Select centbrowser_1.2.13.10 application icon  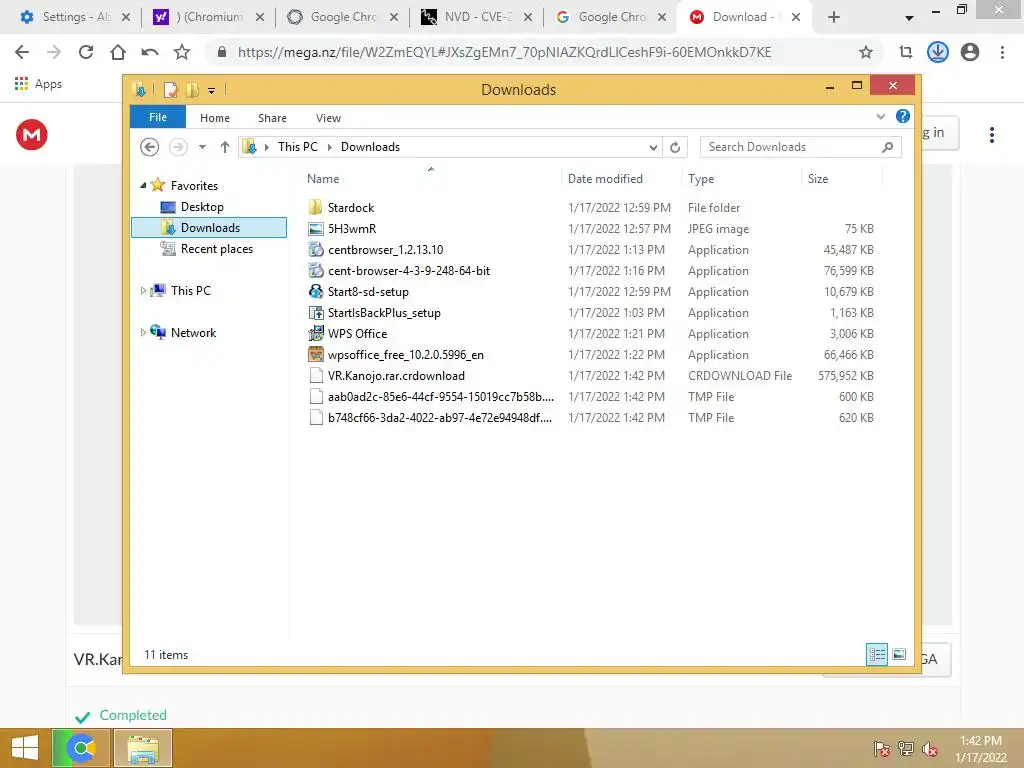315,249
